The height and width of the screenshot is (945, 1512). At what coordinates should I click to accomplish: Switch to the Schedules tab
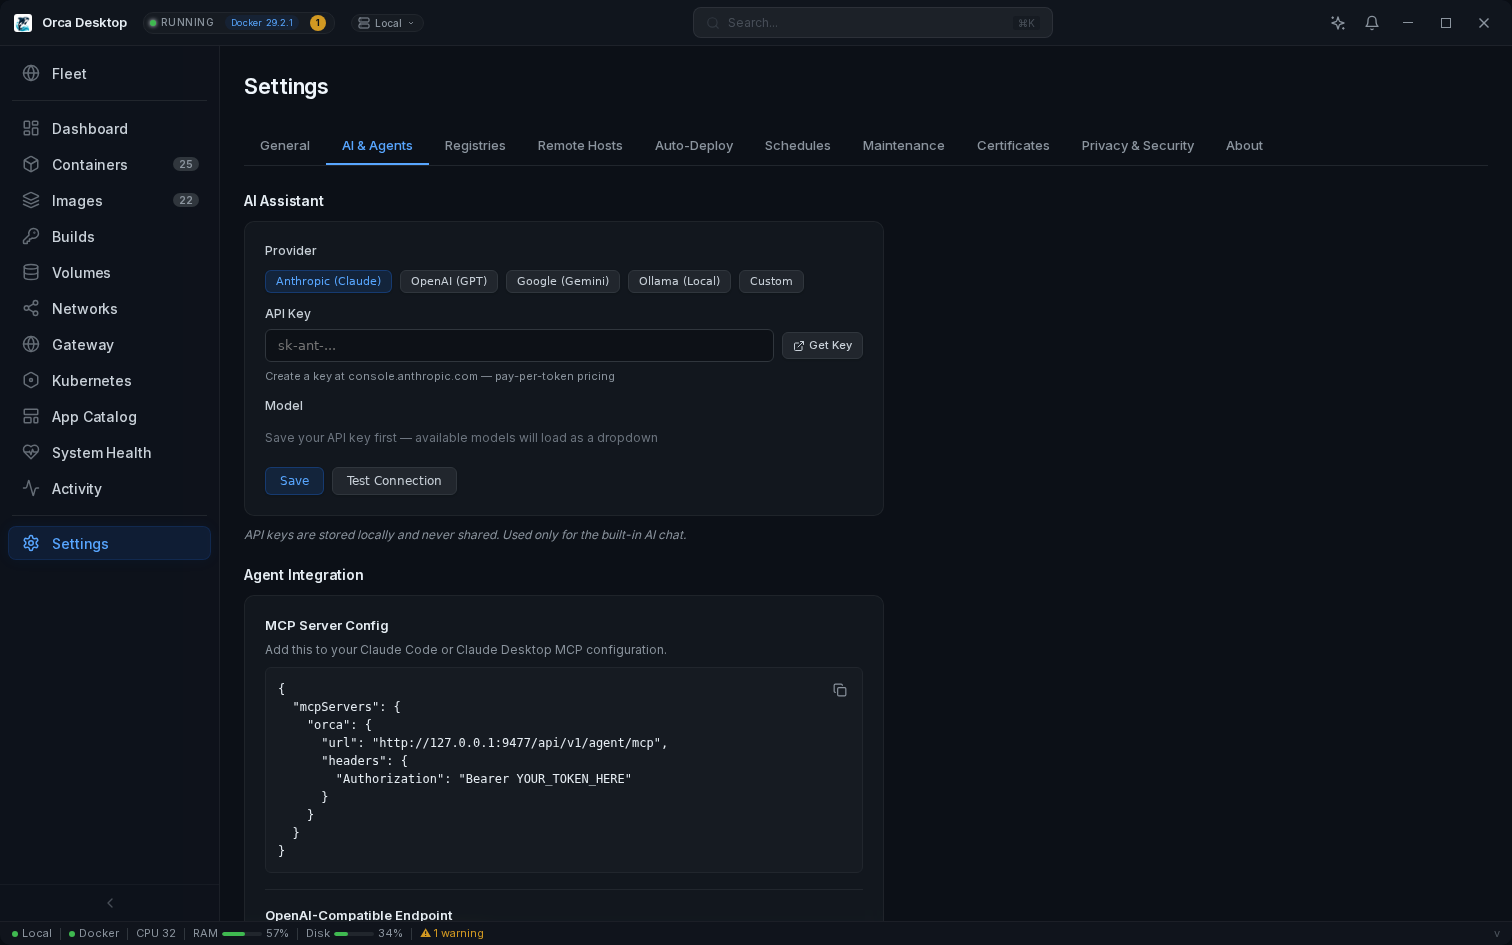click(798, 146)
